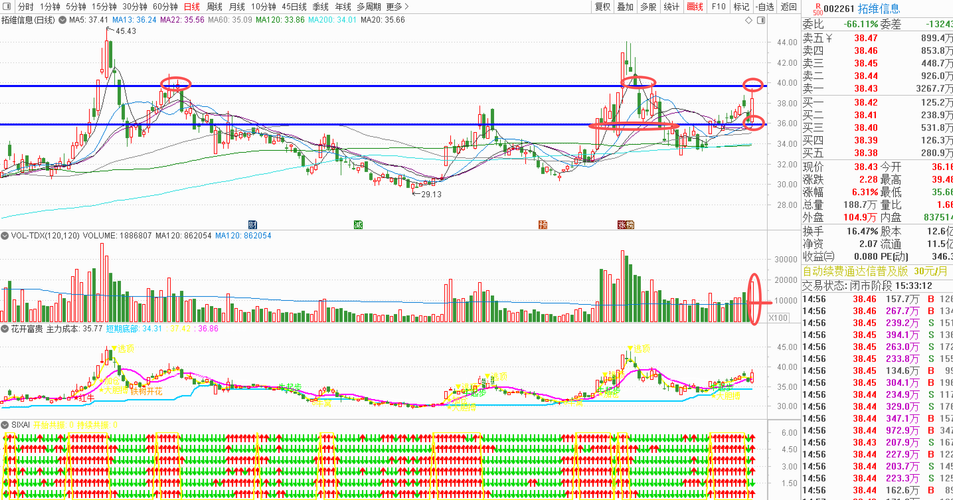This screenshot has height=500, width=953.
Task: Click the X100 volume scale label
Action: [777, 318]
